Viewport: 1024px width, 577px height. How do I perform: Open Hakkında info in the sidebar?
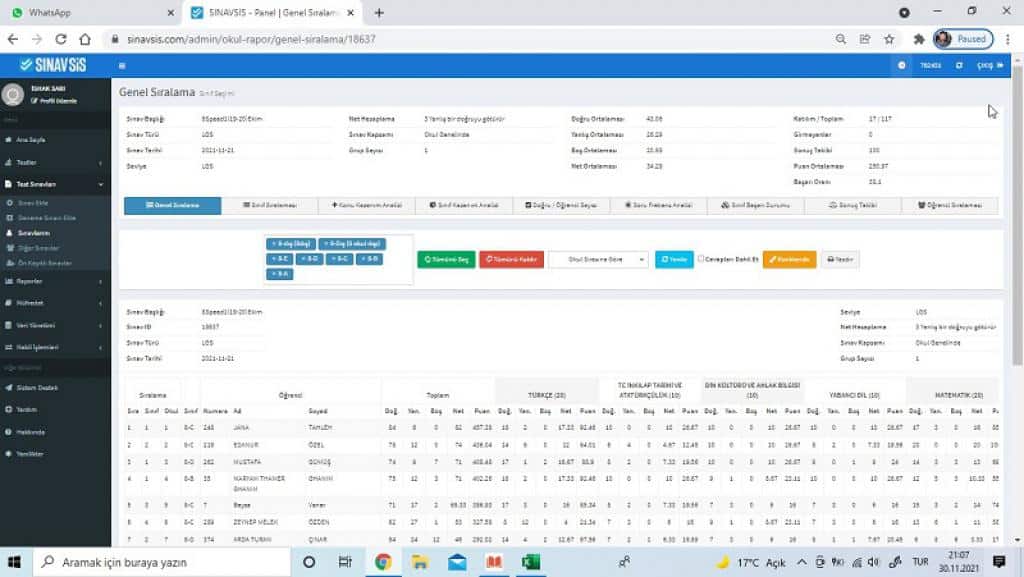pyautogui.click(x=30, y=431)
